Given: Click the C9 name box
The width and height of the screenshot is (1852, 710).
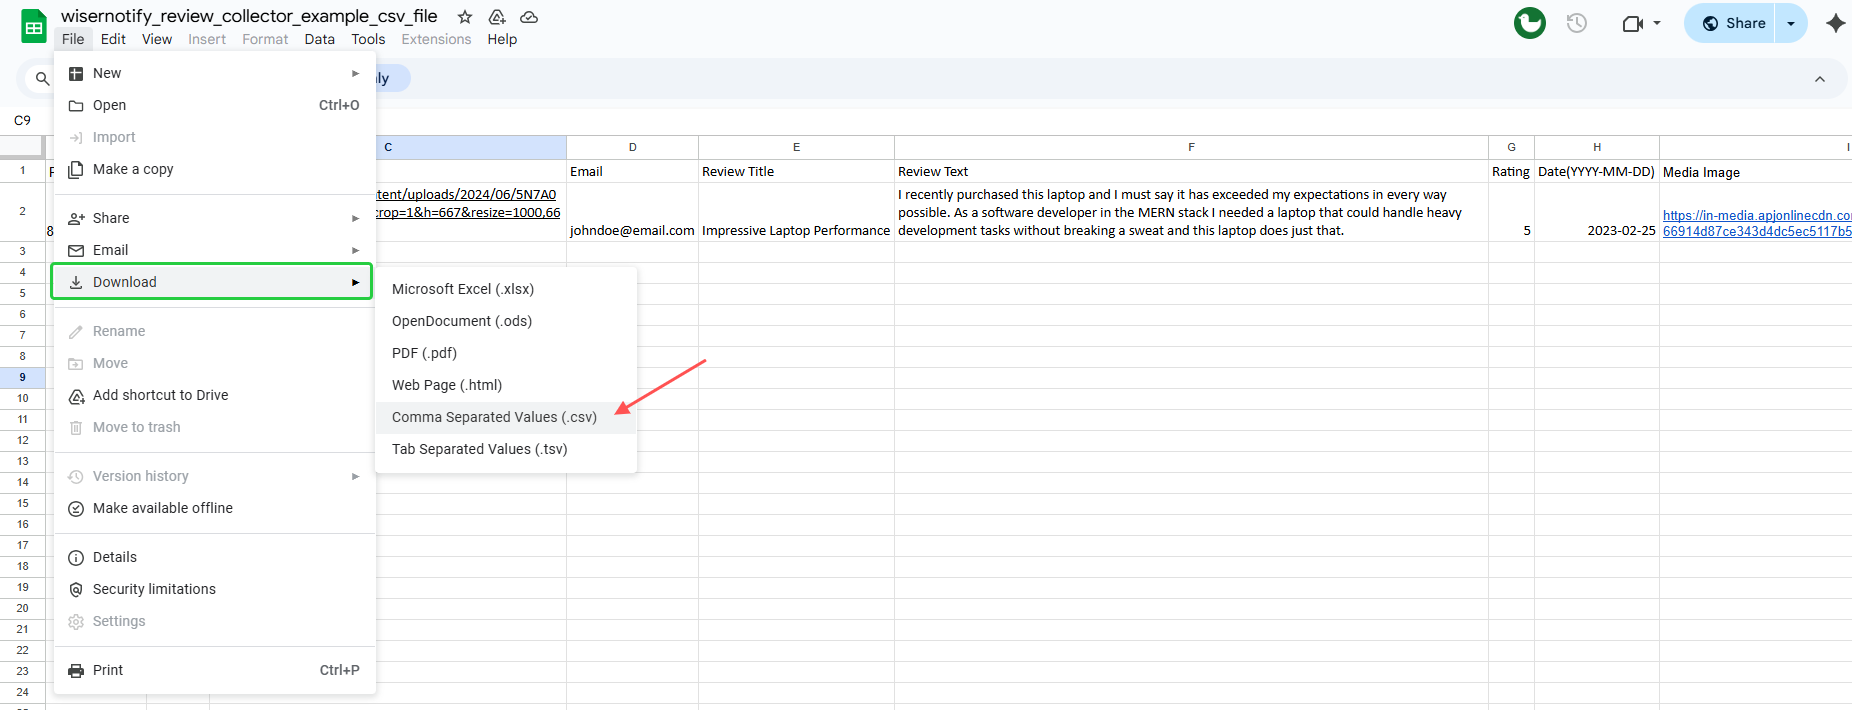Looking at the screenshot, I should coord(22,120).
